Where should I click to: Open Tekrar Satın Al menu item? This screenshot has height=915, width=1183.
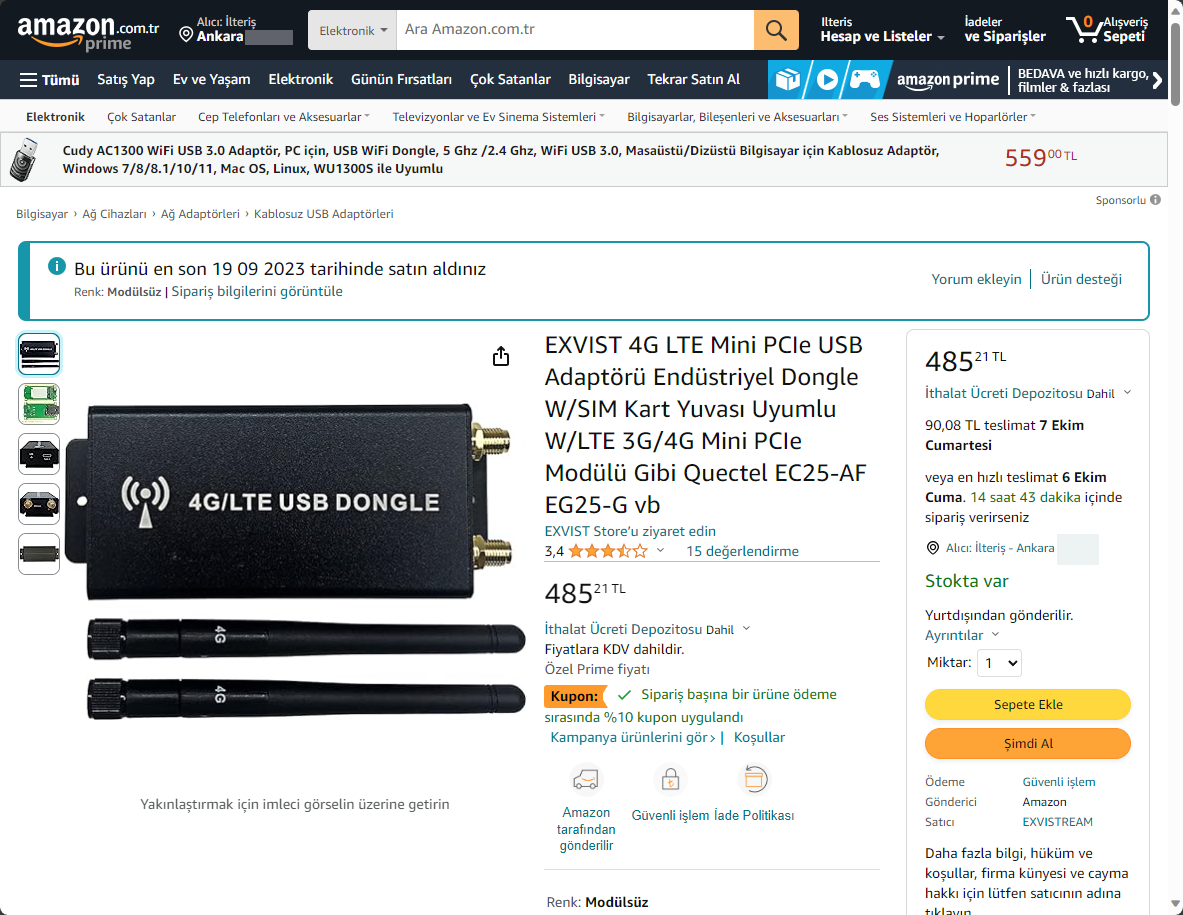pos(693,79)
